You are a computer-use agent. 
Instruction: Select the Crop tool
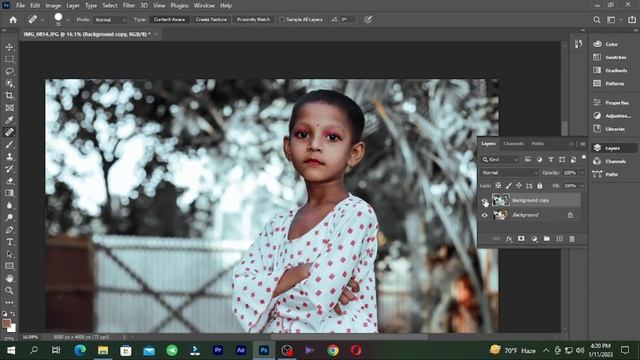[x=9, y=96]
